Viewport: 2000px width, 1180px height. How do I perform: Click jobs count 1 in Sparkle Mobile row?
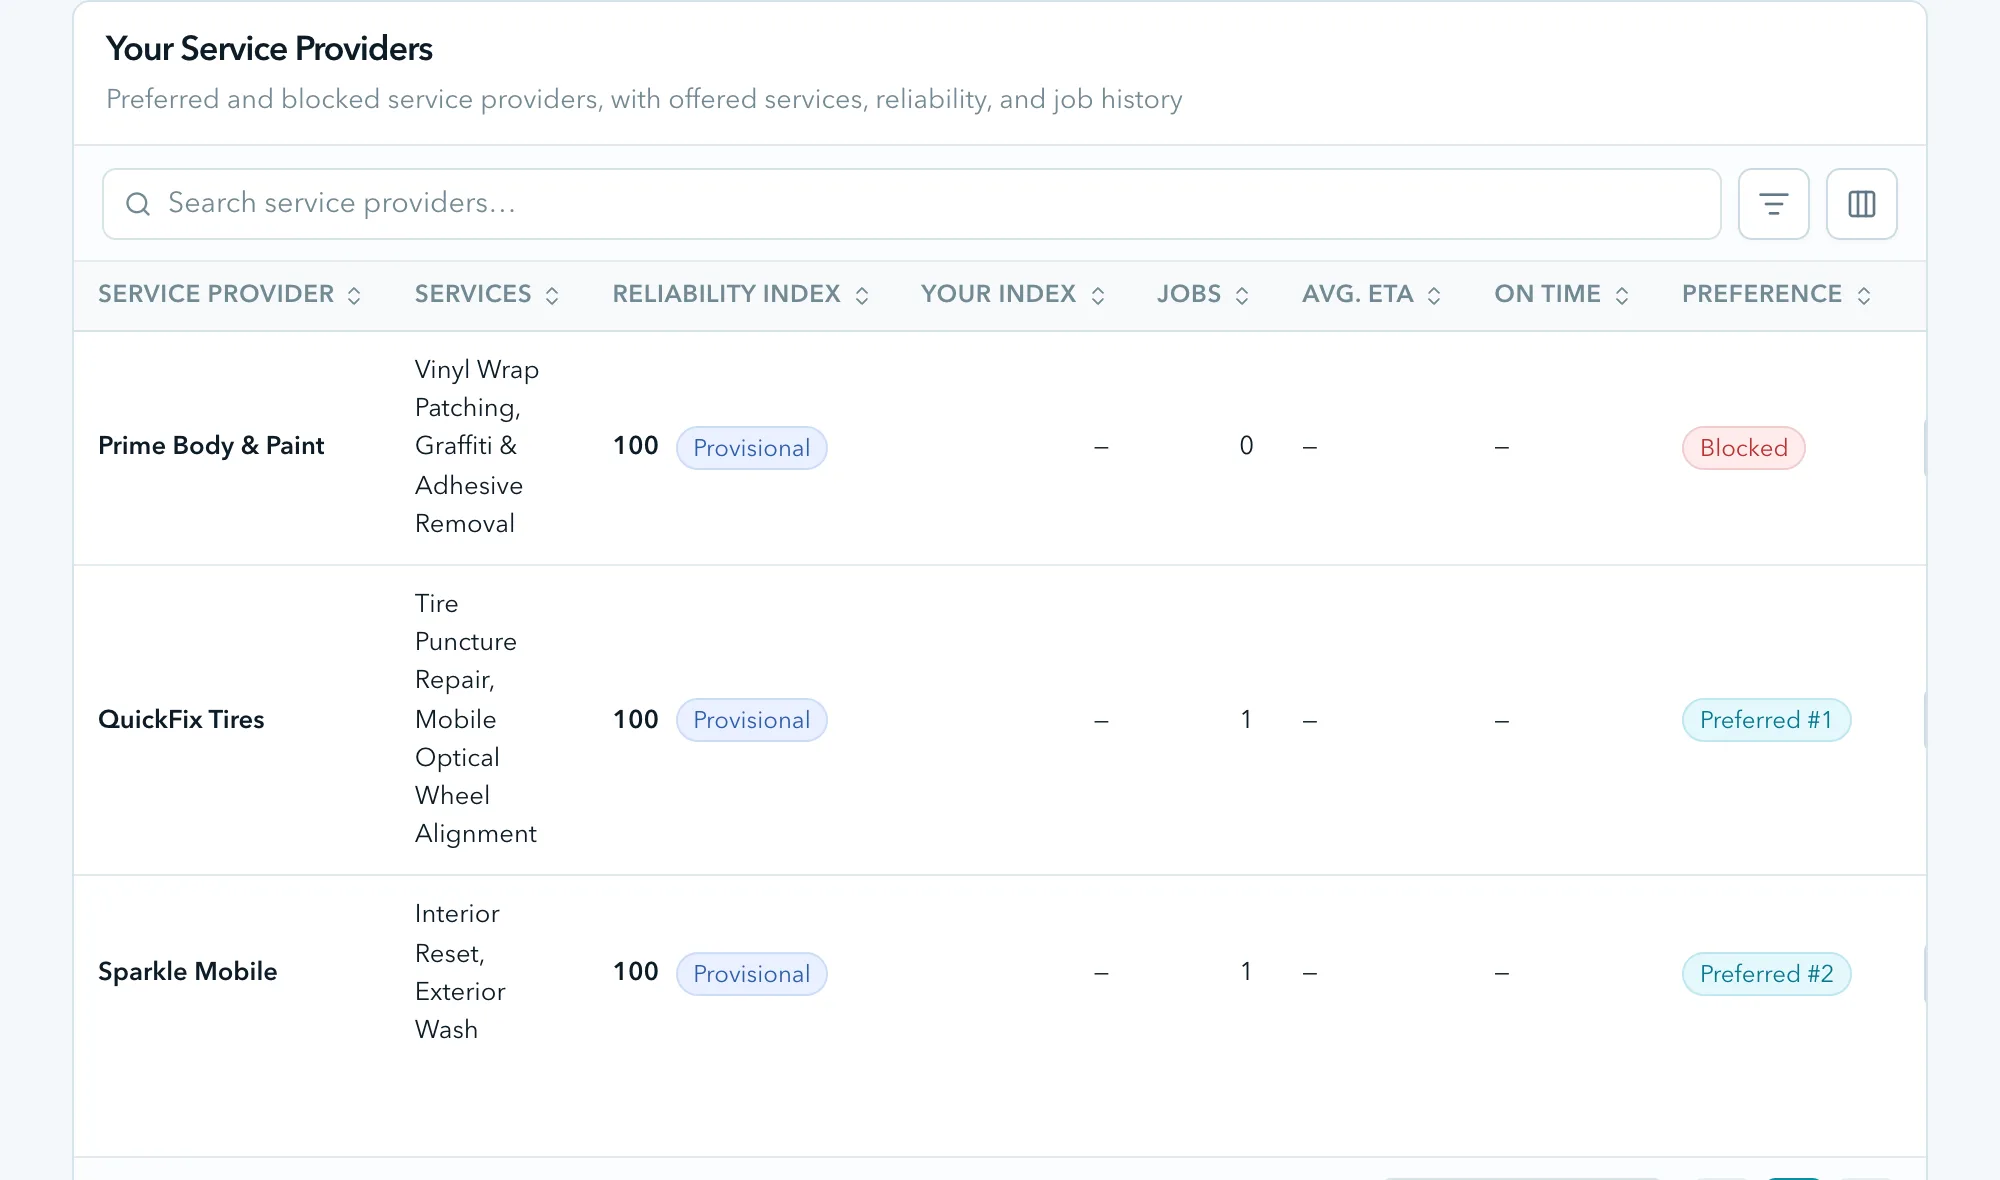coord(1246,972)
